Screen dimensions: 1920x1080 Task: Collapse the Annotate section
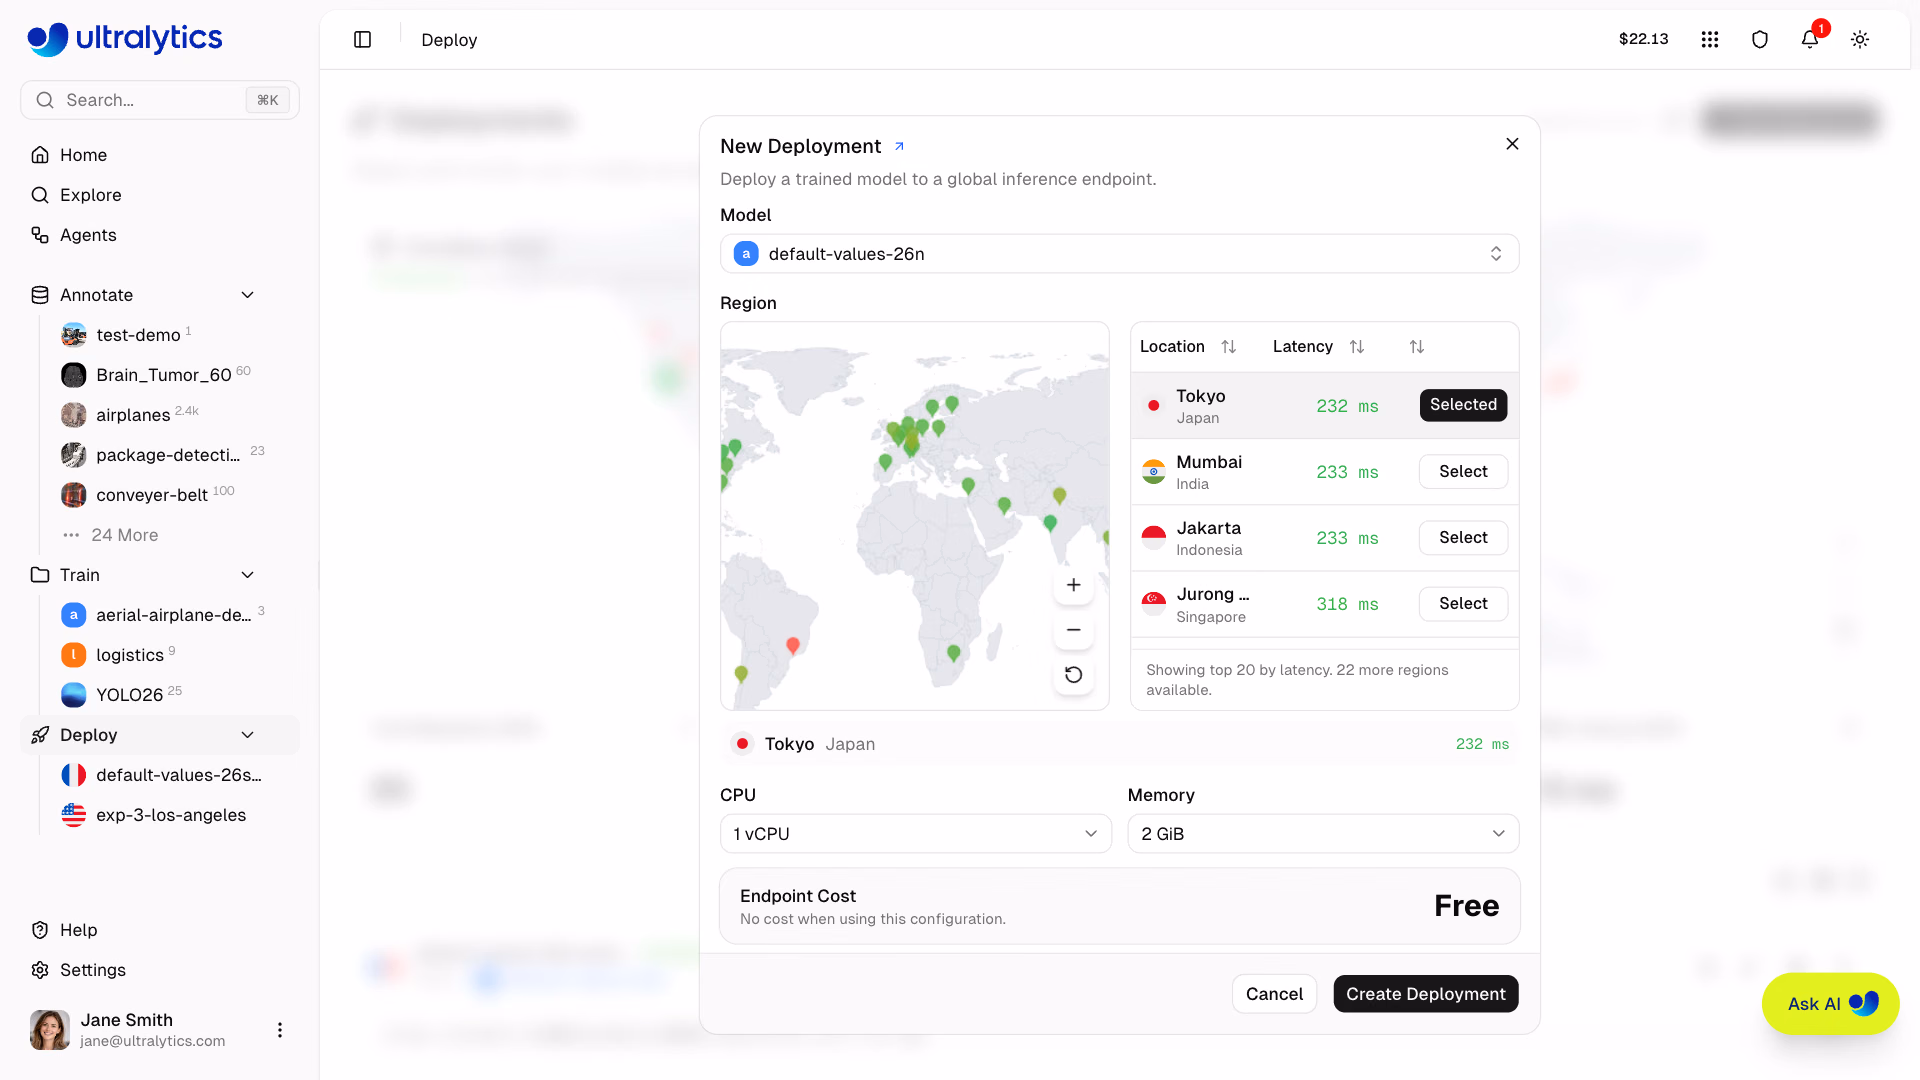coord(247,295)
